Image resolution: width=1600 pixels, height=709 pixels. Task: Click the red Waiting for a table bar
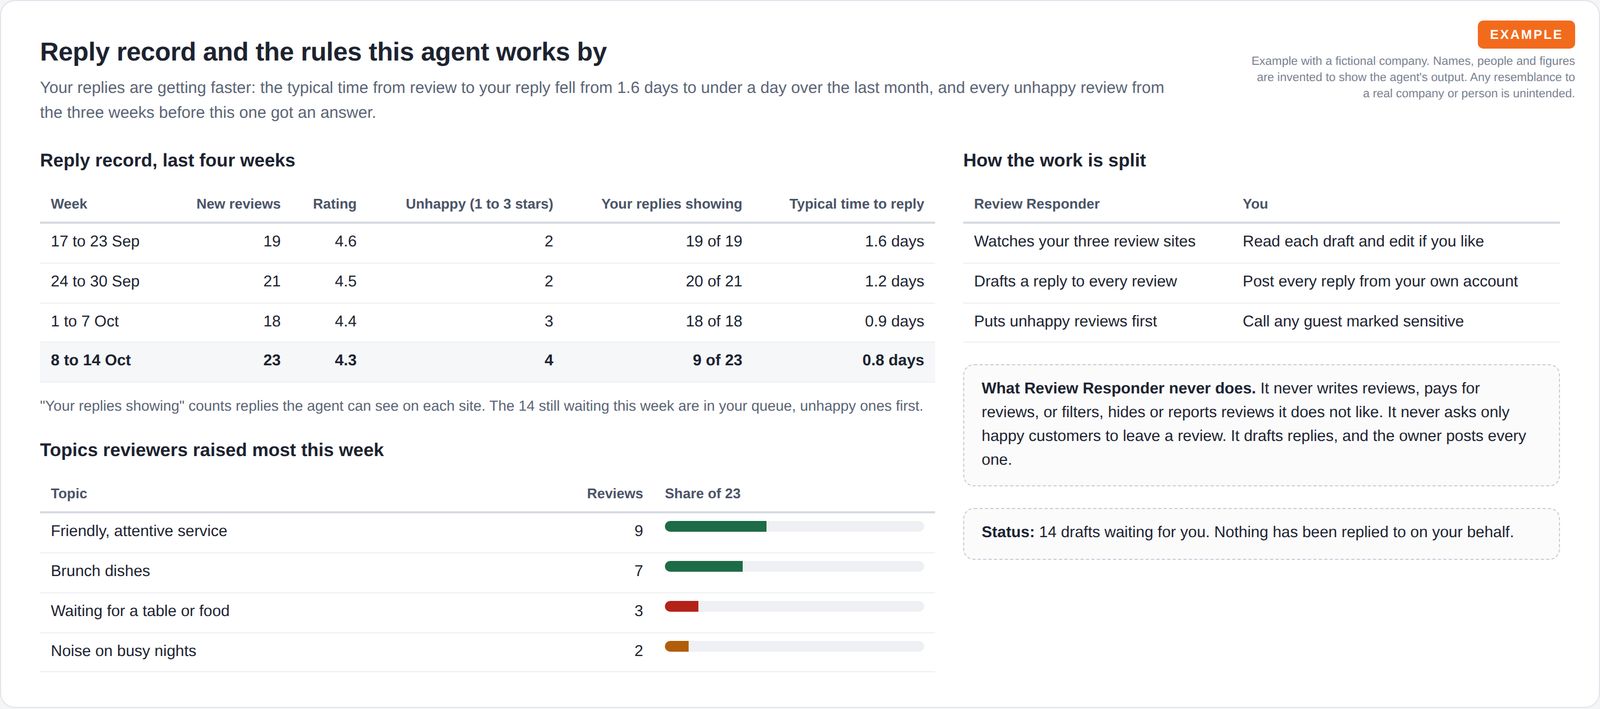[x=682, y=606]
